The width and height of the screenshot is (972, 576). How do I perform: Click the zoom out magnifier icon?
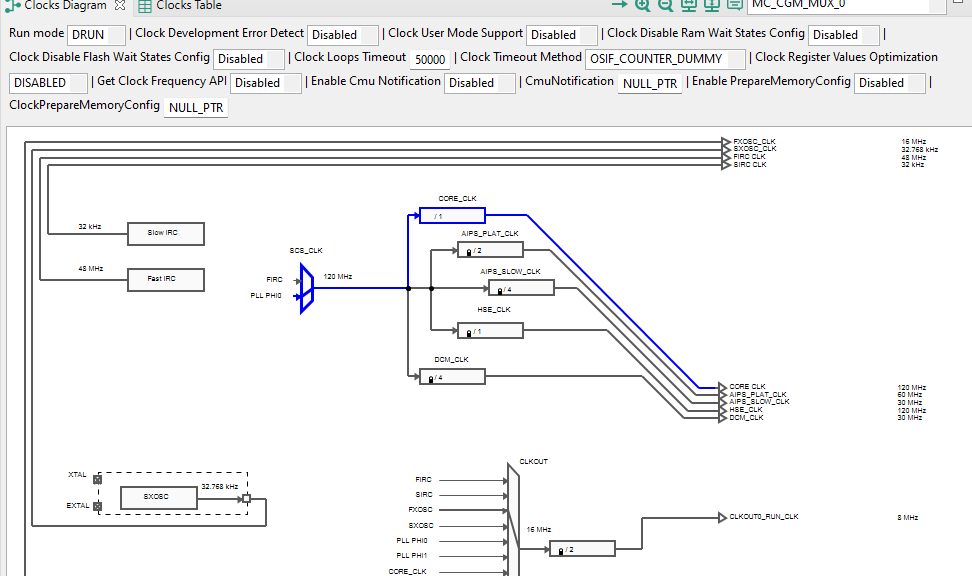[x=665, y=5]
